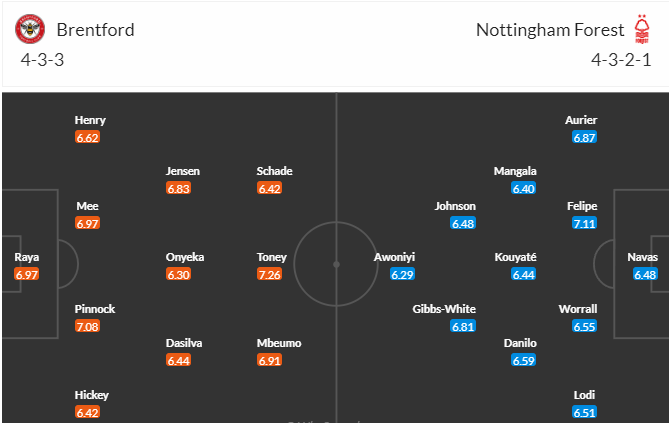Select player Aurier in Forest defence
The height and width of the screenshot is (423, 669).
pyautogui.click(x=581, y=120)
